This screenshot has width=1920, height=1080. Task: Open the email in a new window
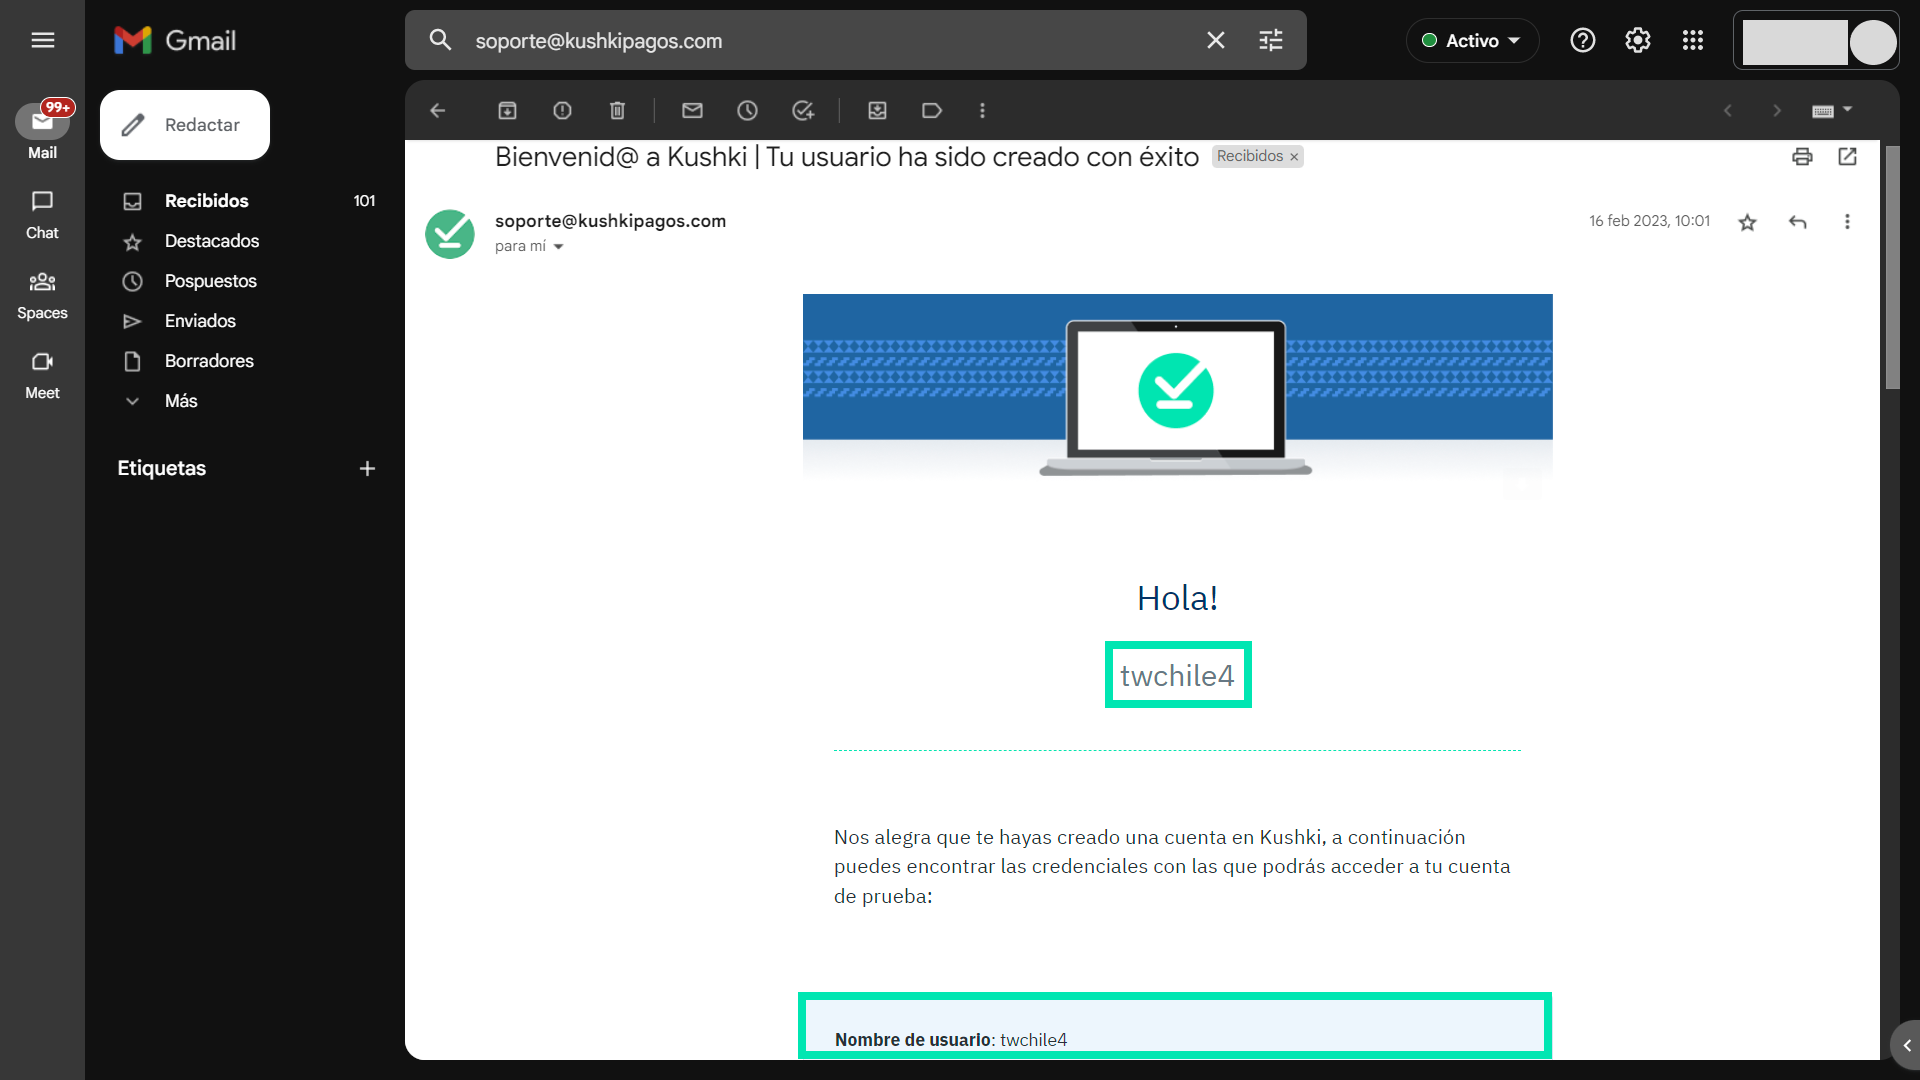point(1847,157)
